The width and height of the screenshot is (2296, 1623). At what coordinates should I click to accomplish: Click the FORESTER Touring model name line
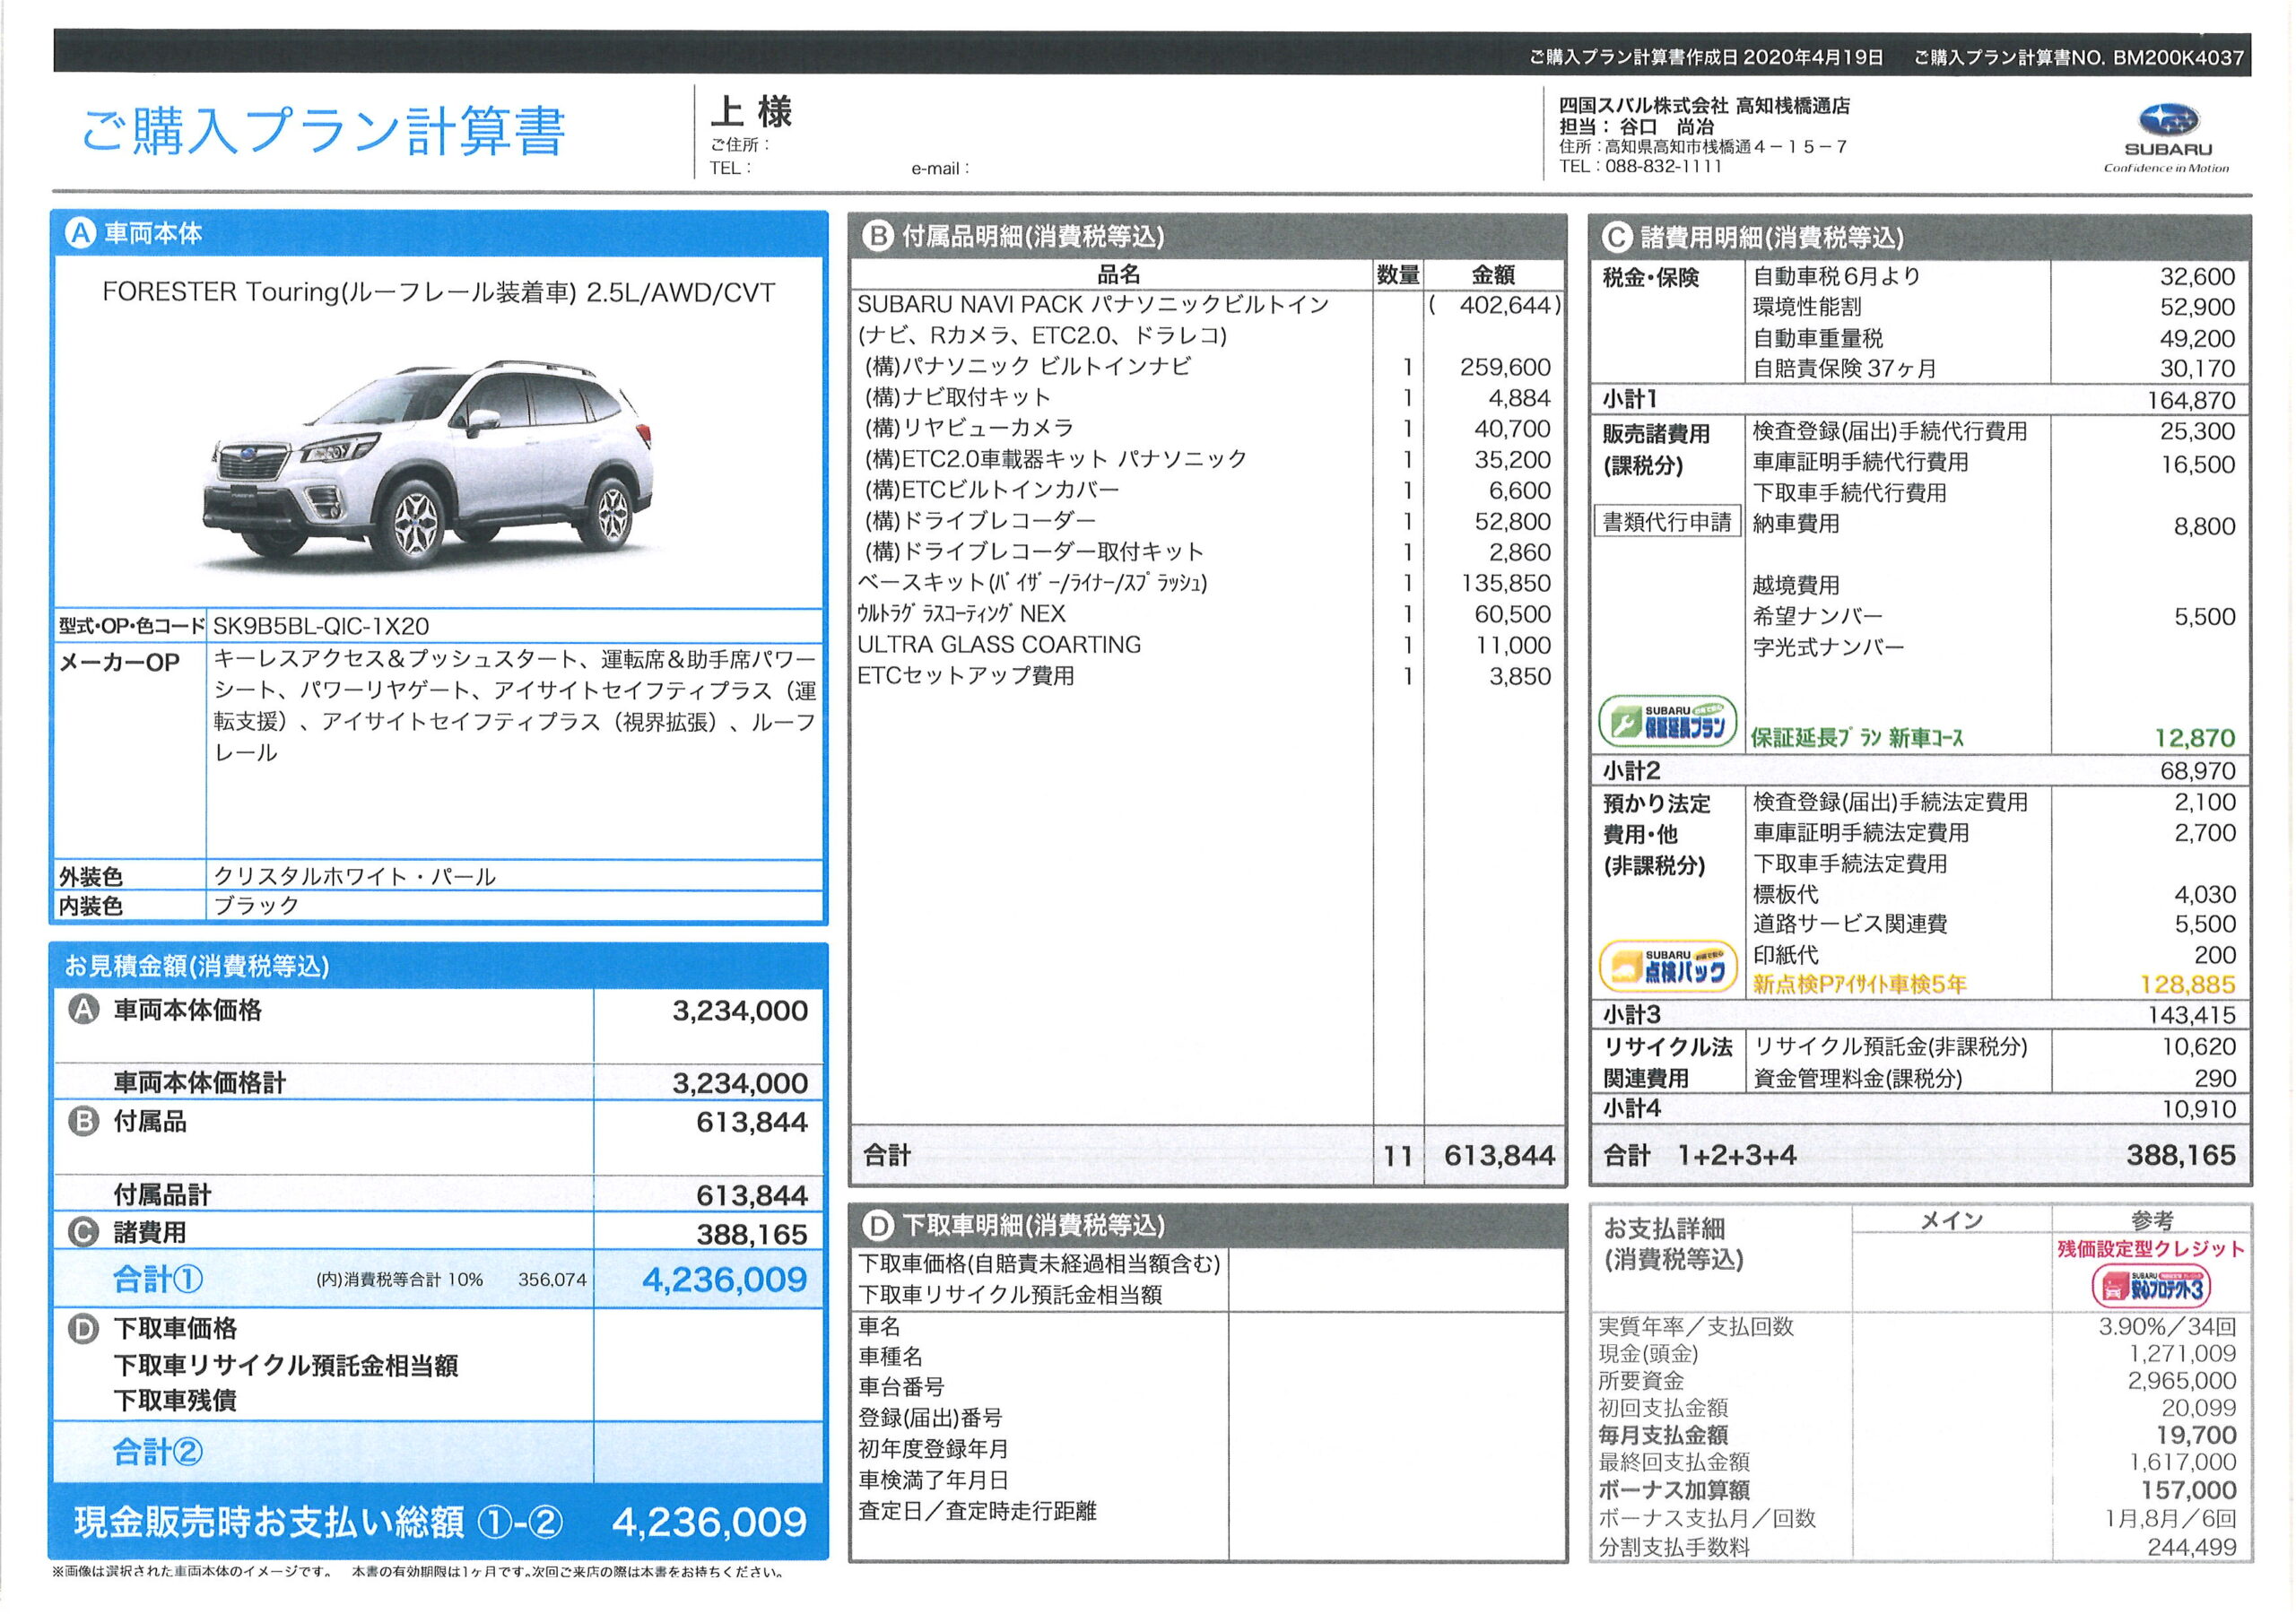(438, 292)
